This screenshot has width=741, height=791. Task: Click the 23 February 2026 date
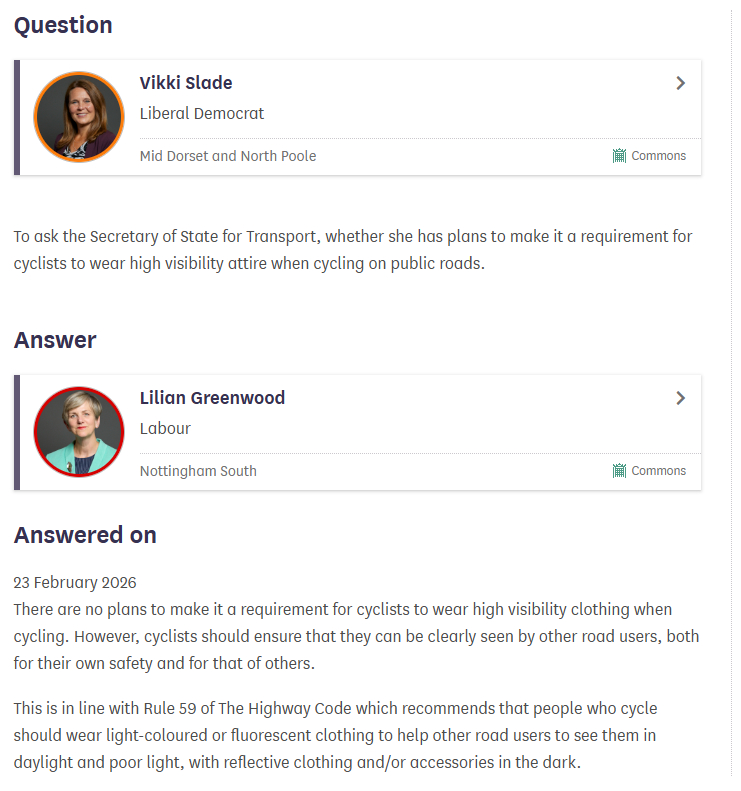pyautogui.click(x=75, y=582)
